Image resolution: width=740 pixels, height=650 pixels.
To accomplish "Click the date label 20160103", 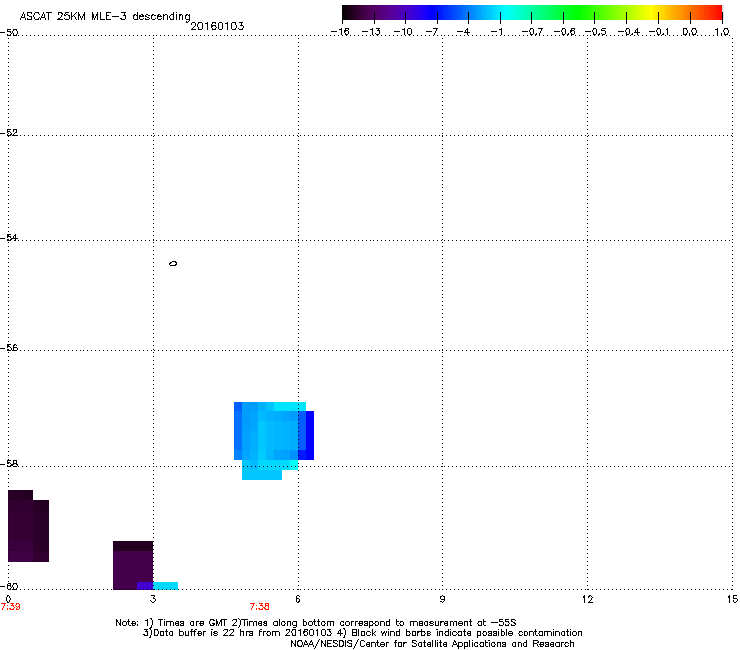I will click(x=217, y=26).
